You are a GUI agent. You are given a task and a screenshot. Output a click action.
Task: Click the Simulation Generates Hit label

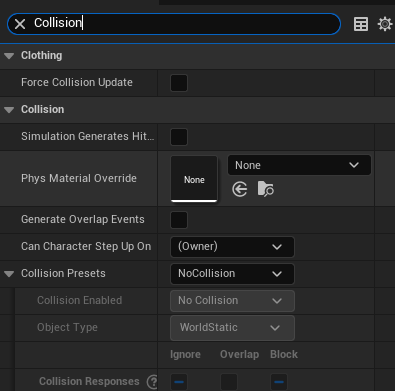tap(88, 136)
